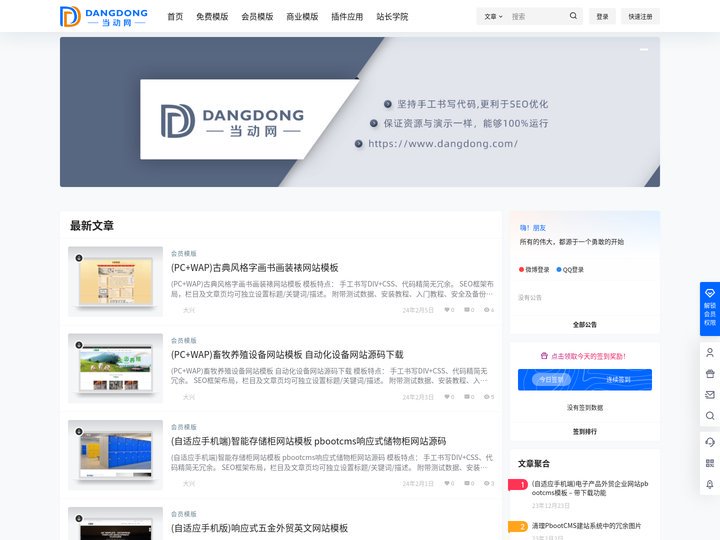
Task: Open article (自适应手机版)响应式五金外贸英文网站模板
Action: pos(259,528)
